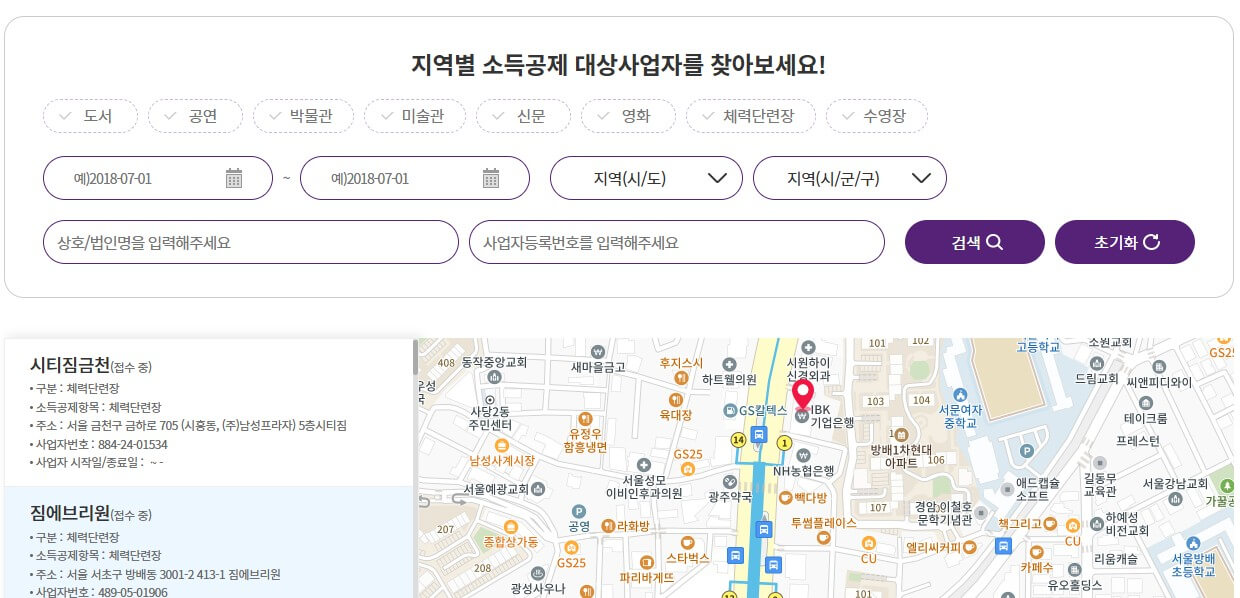
Task: Click the 파리바게뜨 bakery marker on the map
Action: pyautogui.click(x=647, y=561)
